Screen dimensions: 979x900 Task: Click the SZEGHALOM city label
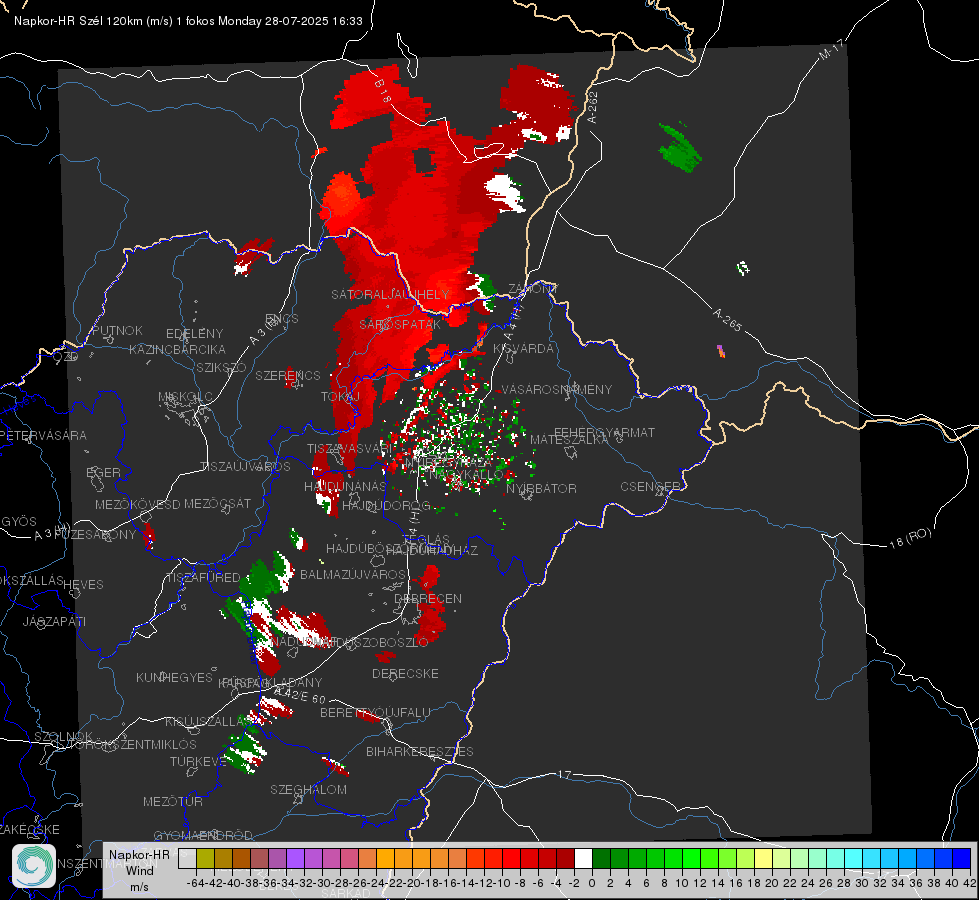[x=308, y=789]
